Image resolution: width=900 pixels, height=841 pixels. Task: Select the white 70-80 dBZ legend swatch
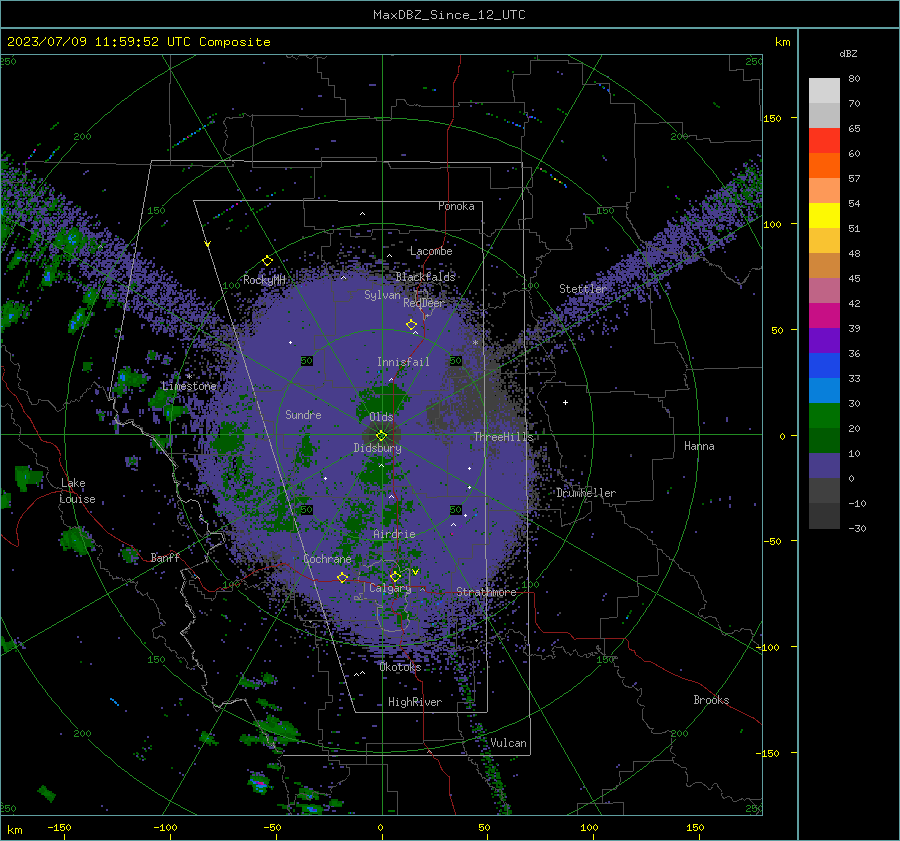point(824,90)
